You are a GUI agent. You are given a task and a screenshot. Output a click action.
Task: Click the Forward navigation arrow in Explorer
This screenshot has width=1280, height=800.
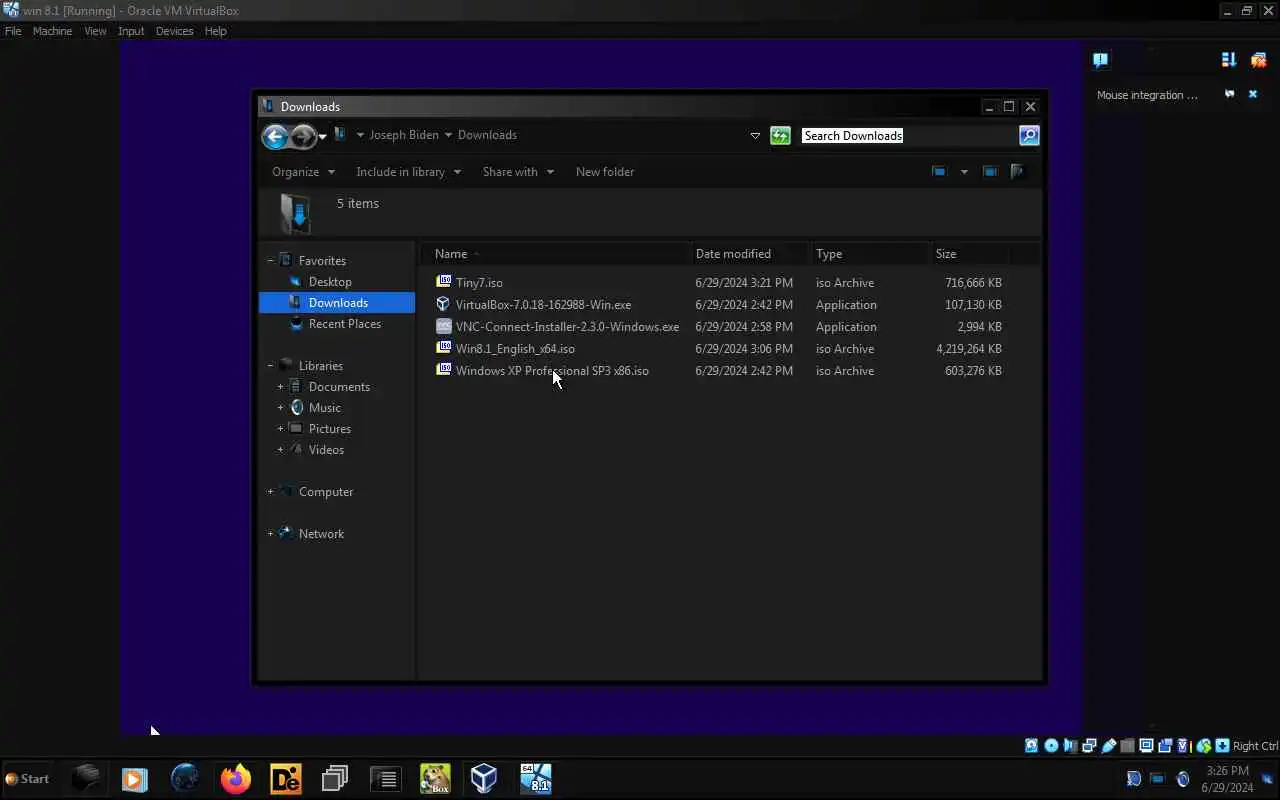point(303,136)
